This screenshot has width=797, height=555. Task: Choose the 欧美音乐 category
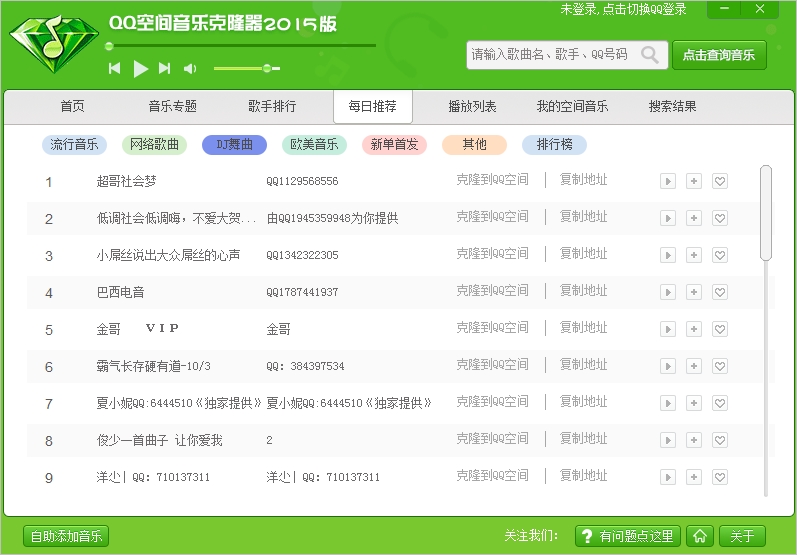pos(314,144)
